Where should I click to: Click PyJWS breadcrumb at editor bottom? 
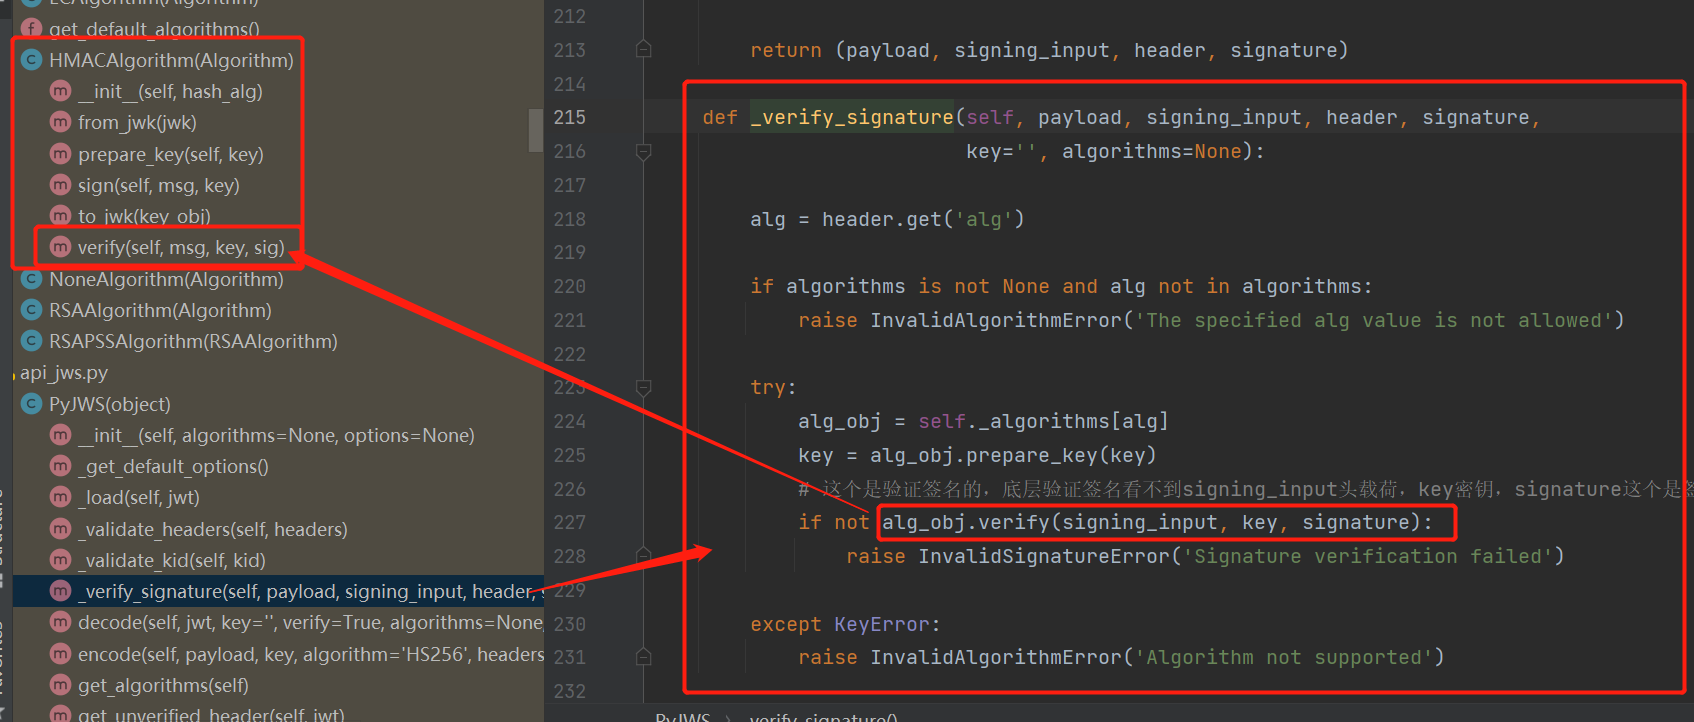682,717
